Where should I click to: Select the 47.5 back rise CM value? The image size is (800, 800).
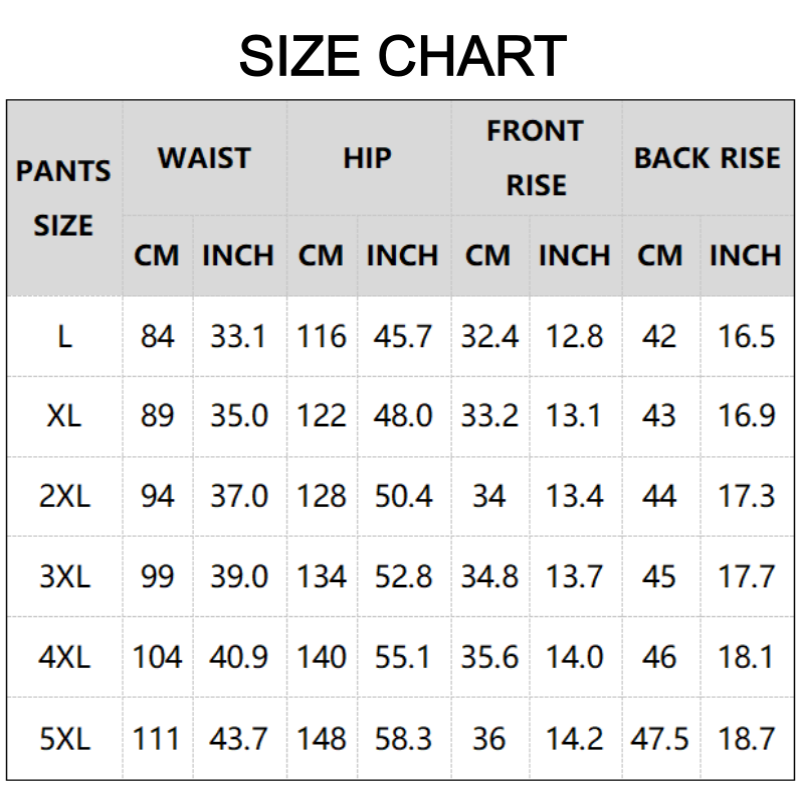coord(660,738)
